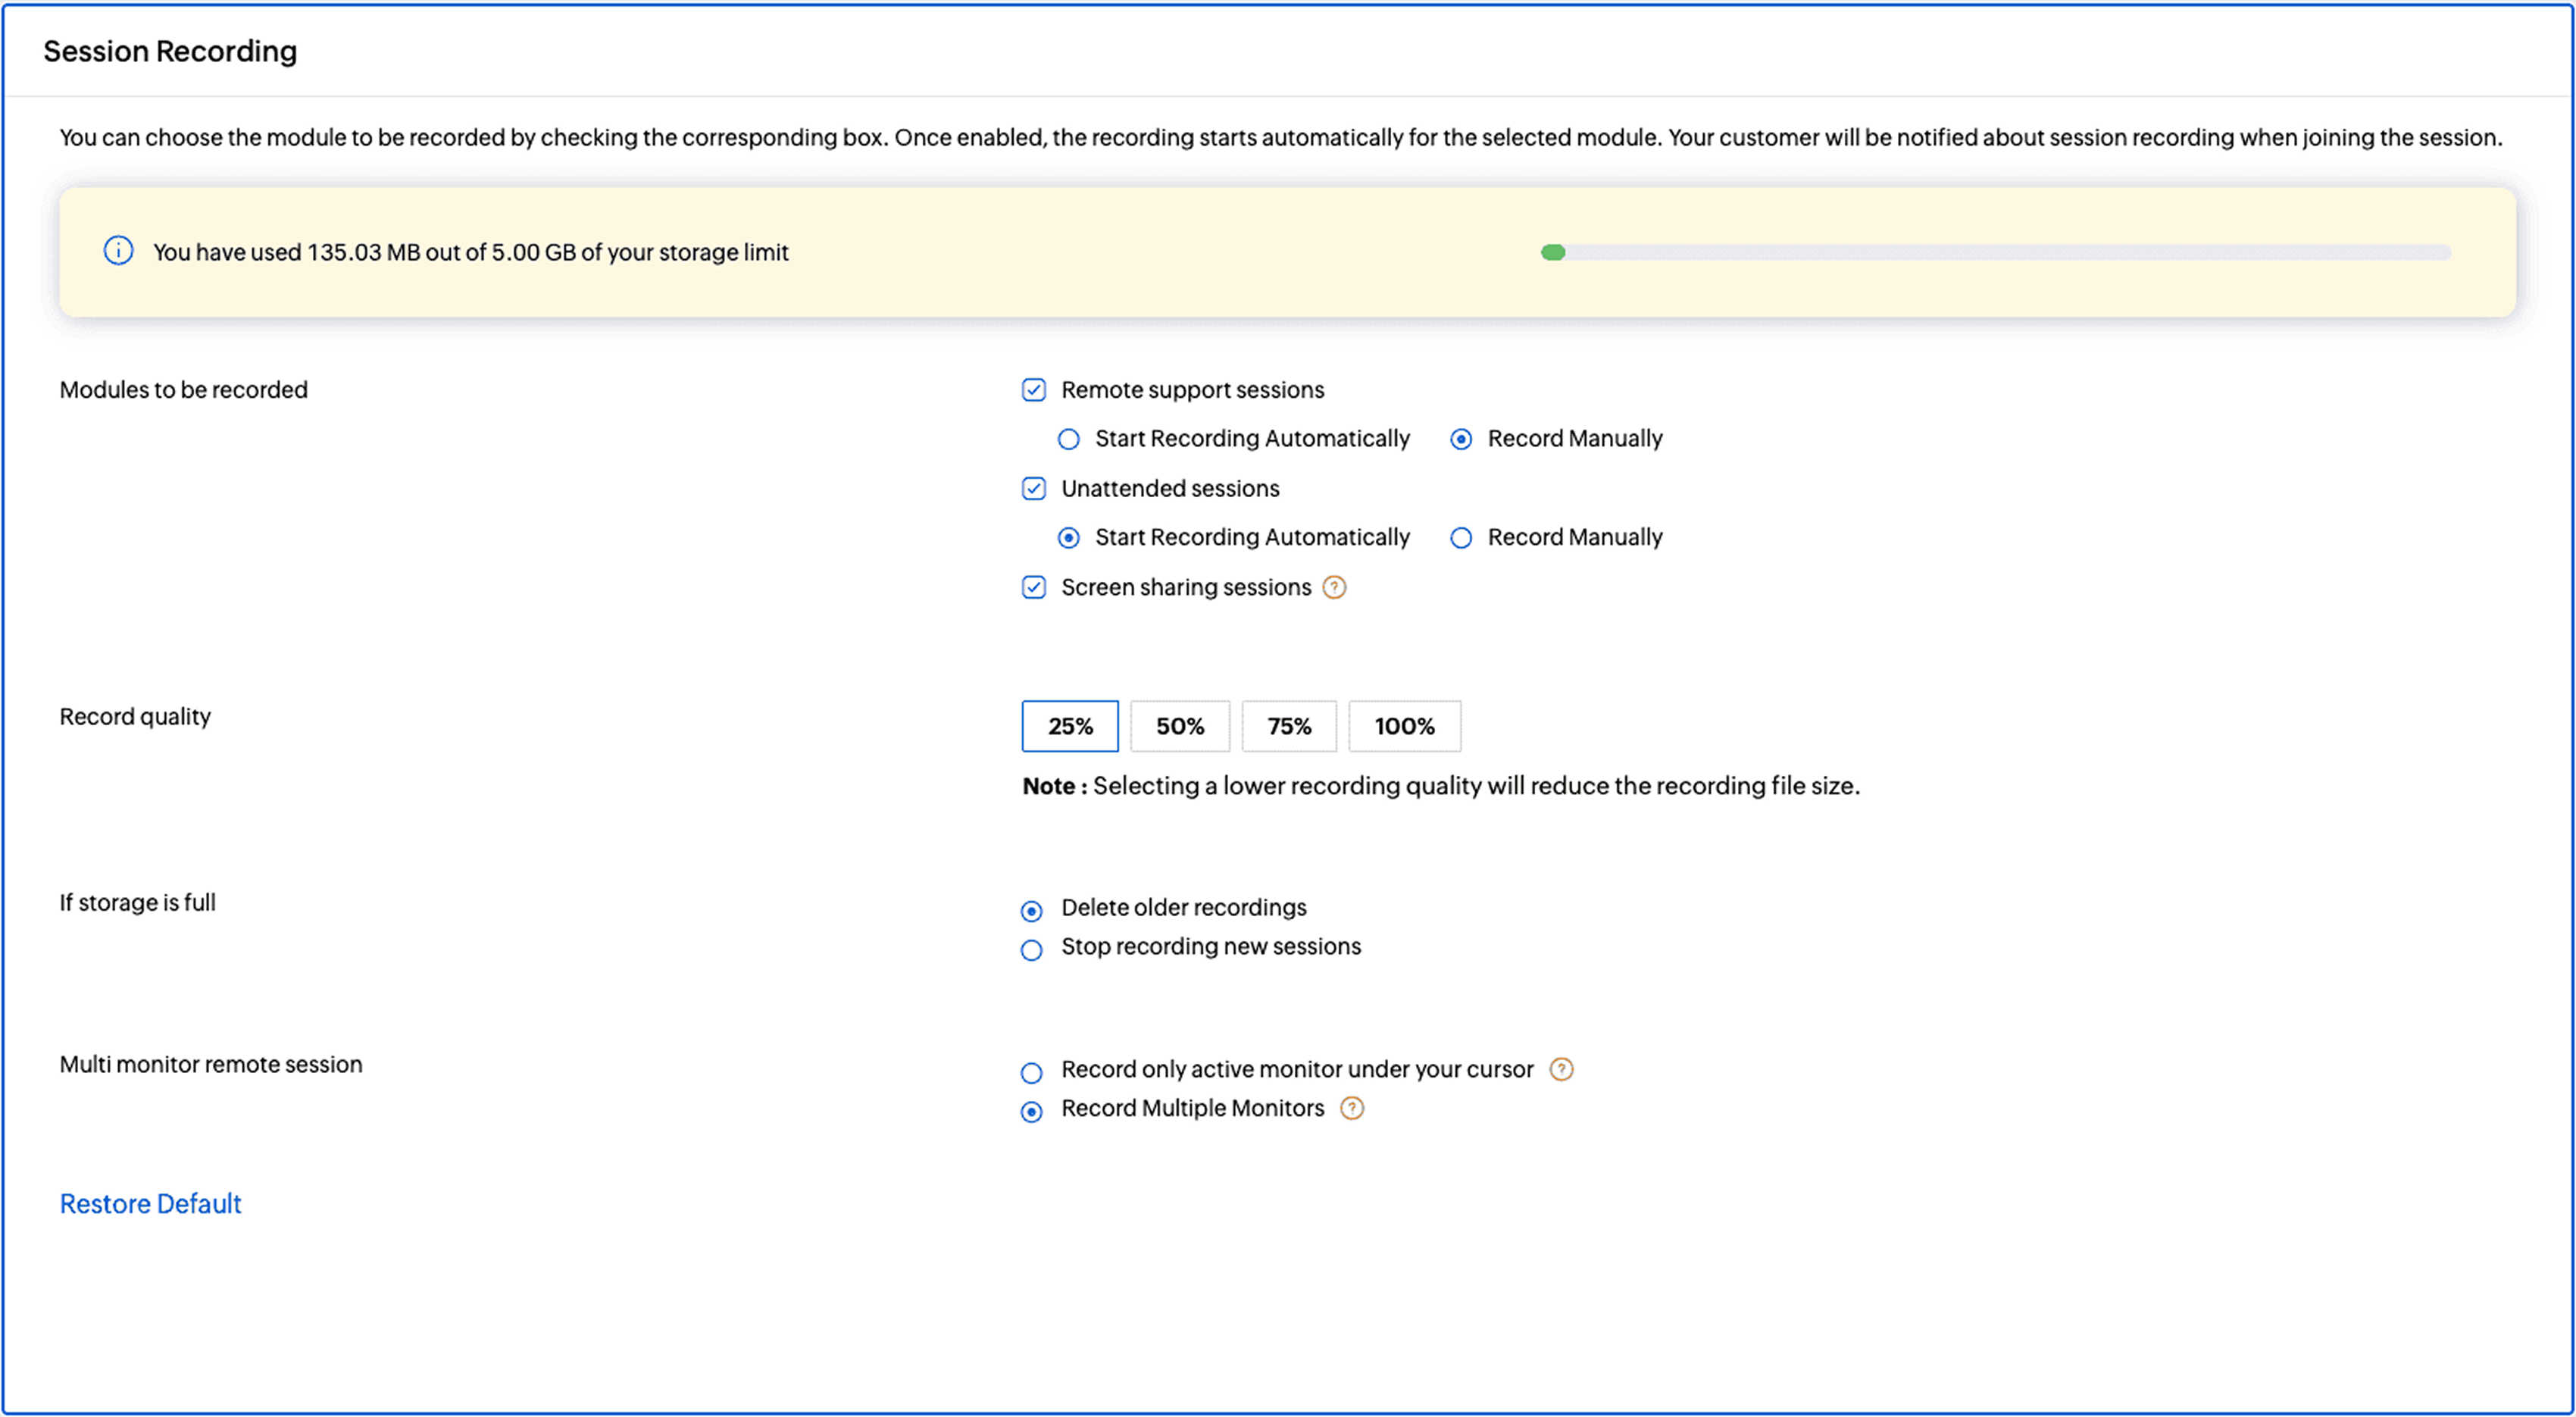Select Start Recording Automatically for remote support sessions
Image resolution: width=2576 pixels, height=1417 pixels.
1068,438
